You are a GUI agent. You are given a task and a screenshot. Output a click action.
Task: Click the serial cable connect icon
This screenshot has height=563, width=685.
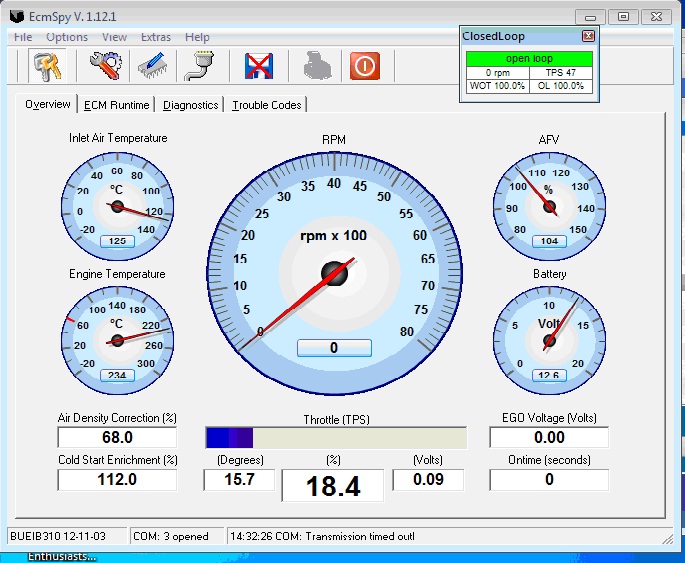pos(200,66)
